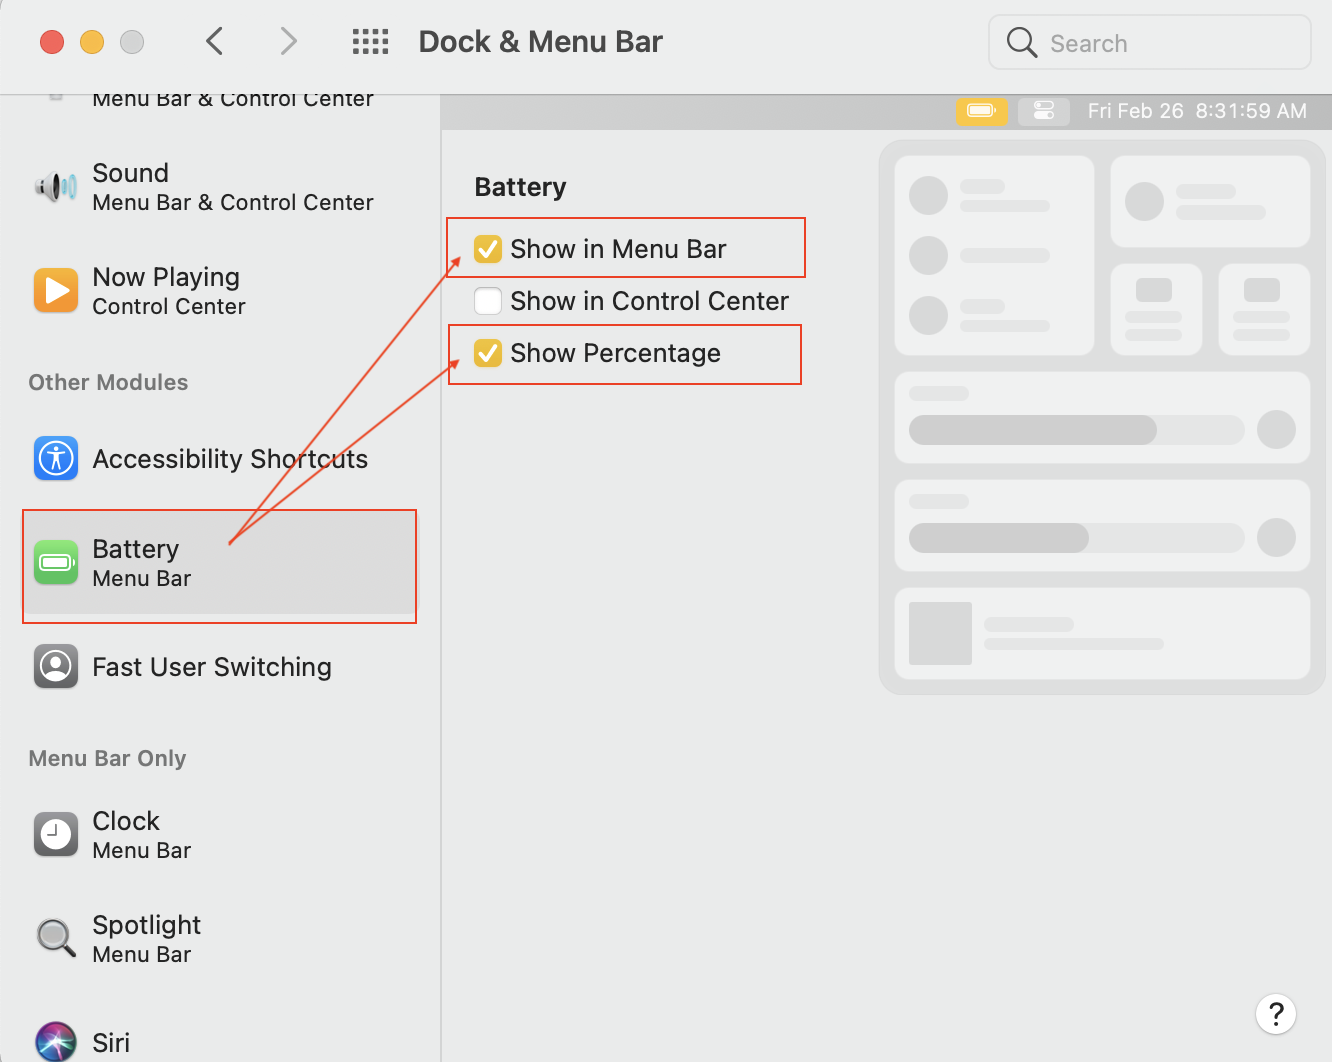Open the Now Playing orange play icon

[56, 291]
